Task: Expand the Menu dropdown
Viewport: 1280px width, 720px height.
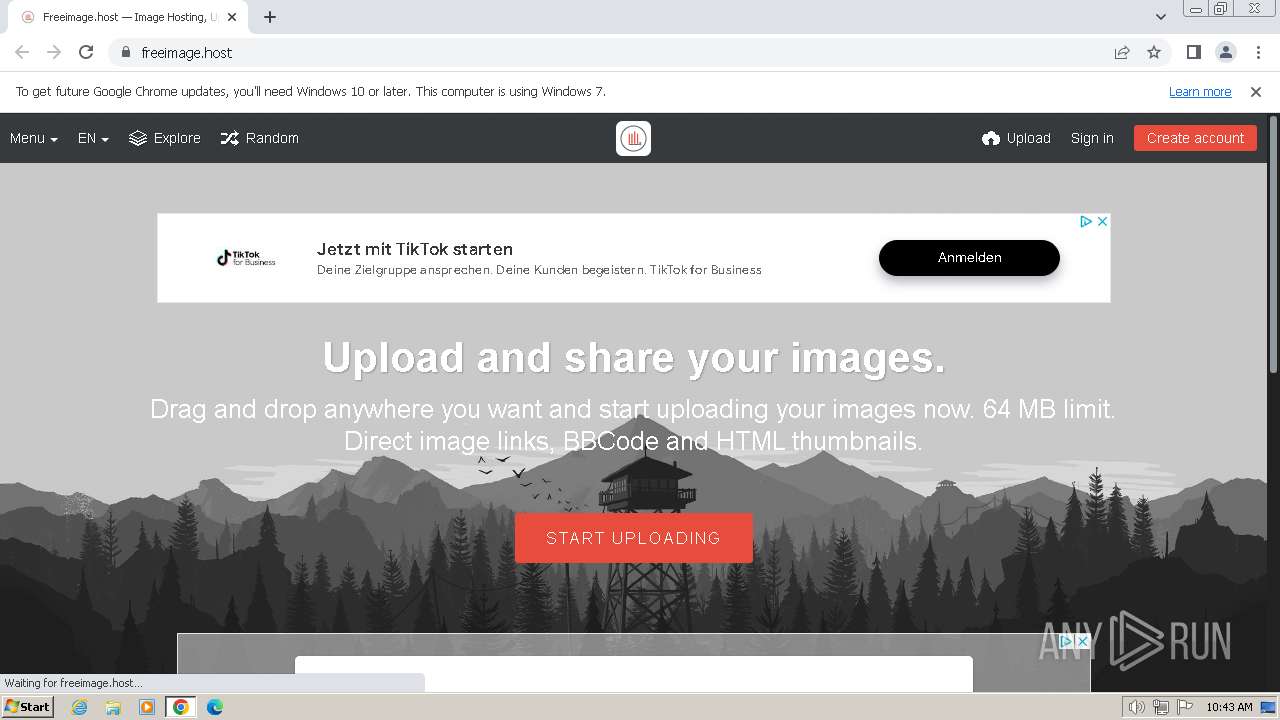Action: [x=34, y=138]
